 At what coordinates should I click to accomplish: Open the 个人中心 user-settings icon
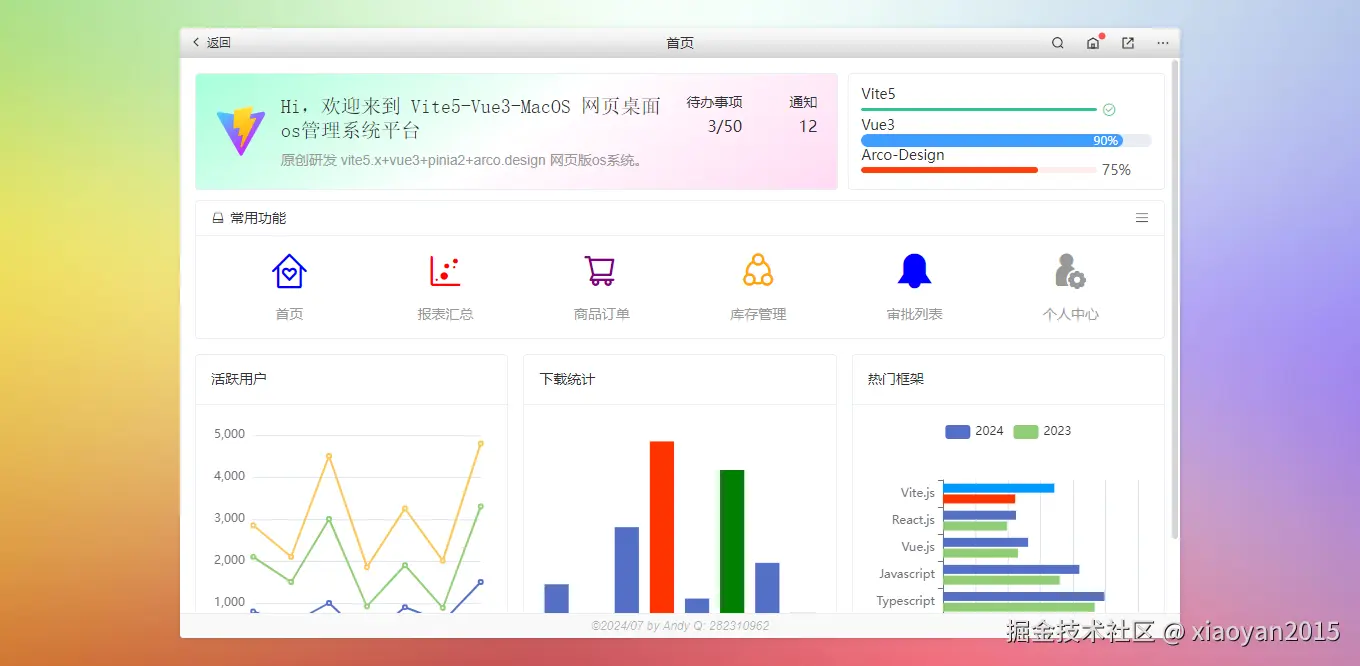(x=1070, y=271)
